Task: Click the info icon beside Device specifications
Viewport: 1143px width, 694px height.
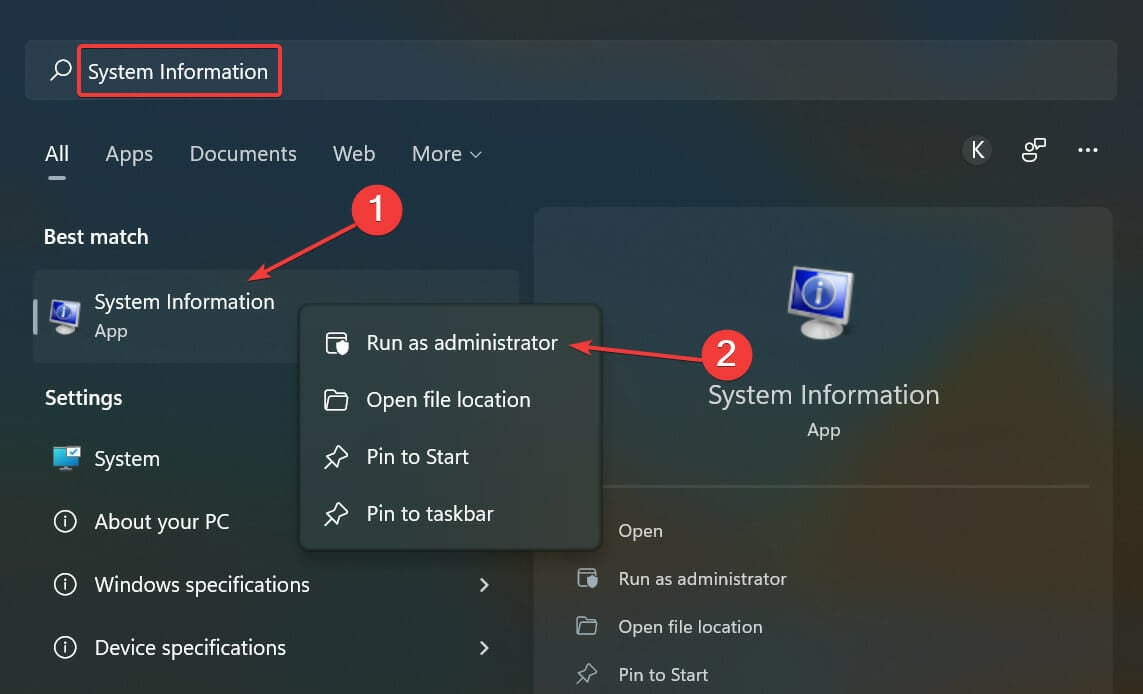Action: point(65,647)
